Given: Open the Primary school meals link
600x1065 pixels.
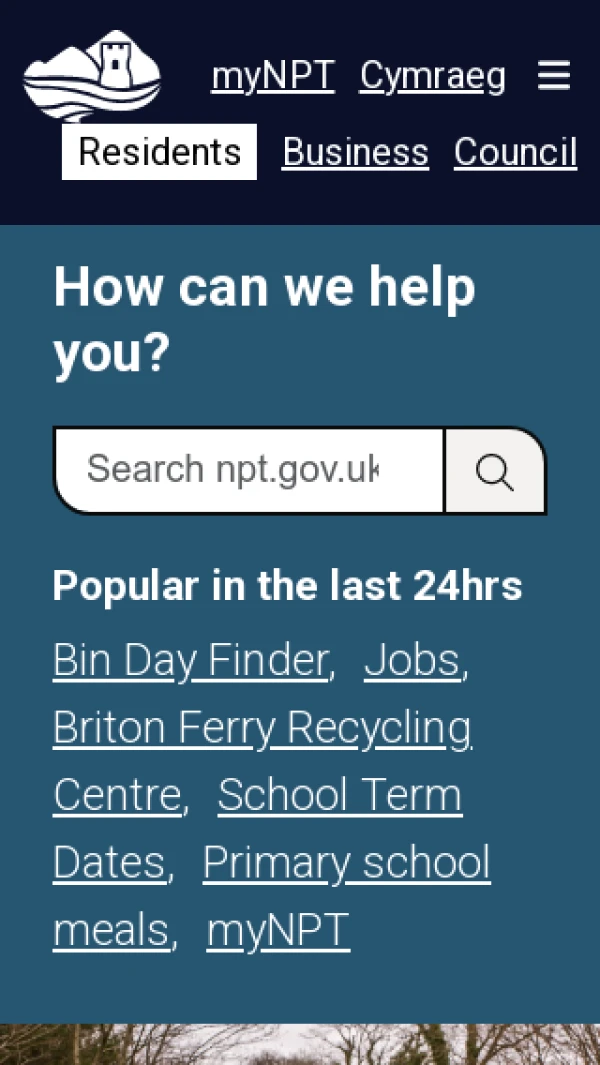Looking at the screenshot, I should click(x=346, y=864).
